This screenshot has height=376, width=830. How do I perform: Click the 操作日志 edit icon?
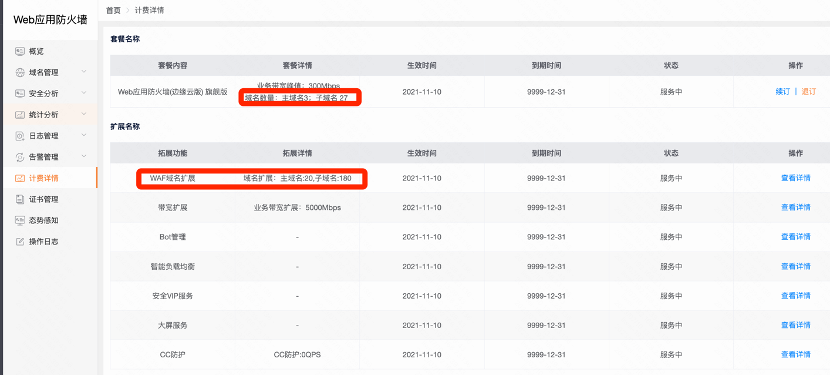coord(20,241)
